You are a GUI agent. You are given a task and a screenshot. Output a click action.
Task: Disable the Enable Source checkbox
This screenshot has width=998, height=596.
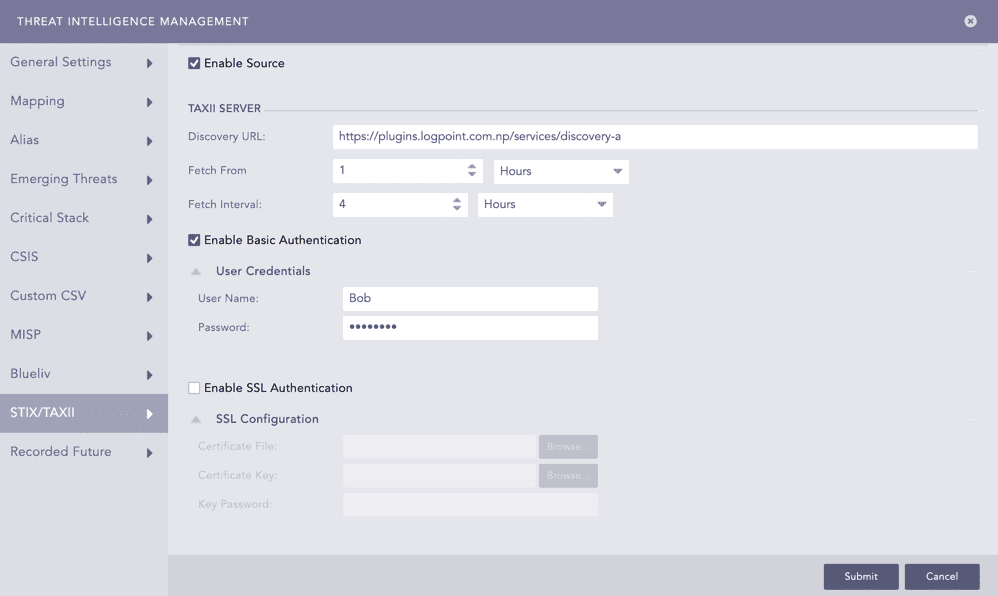coord(192,62)
